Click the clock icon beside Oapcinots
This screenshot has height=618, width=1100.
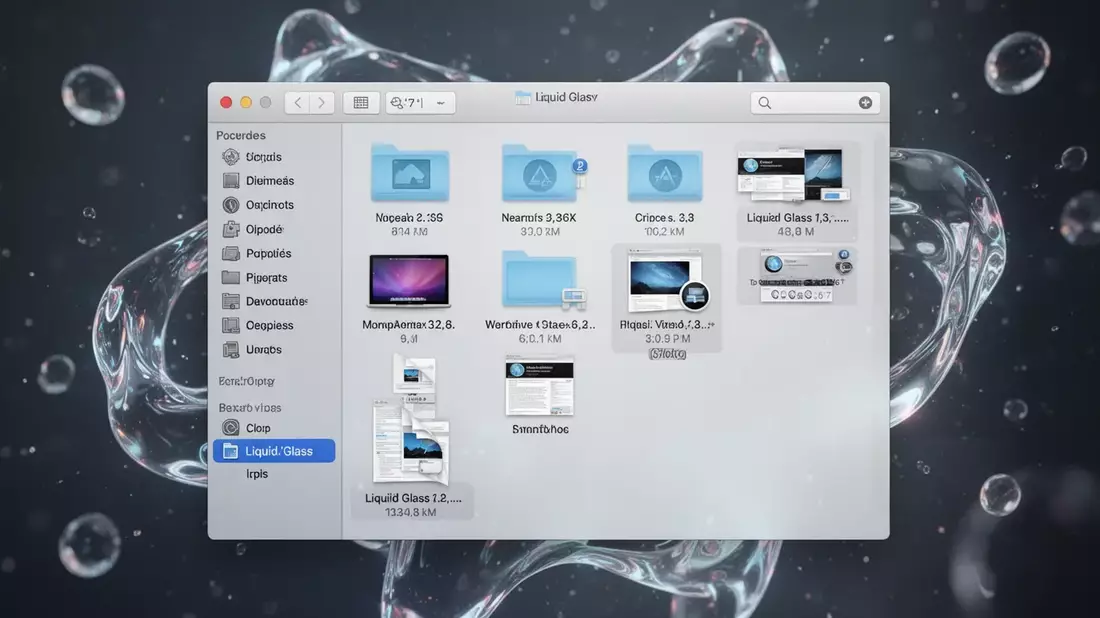tap(231, 205)
